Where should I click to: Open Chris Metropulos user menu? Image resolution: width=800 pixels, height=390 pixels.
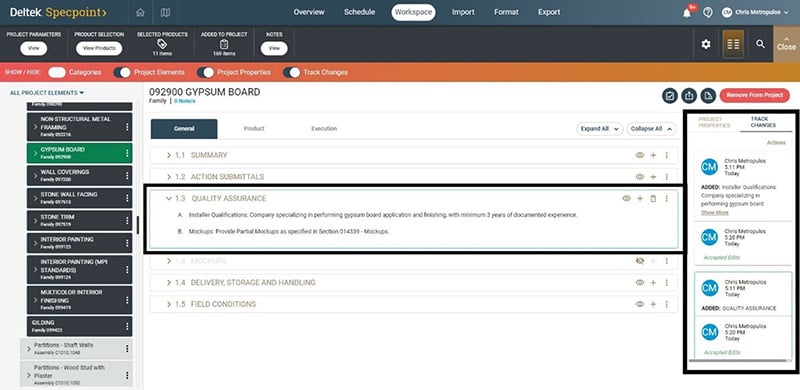pyautogui.click(x=755, y=13)
